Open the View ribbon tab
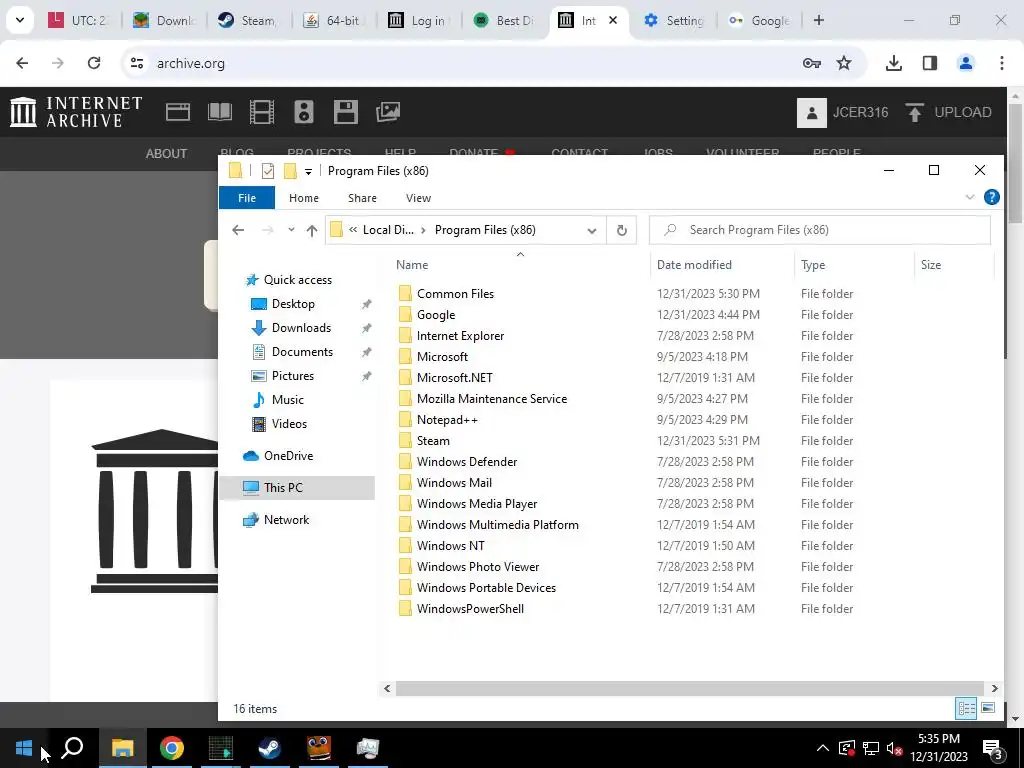The image size is (1024, 768). click(418, 198)
